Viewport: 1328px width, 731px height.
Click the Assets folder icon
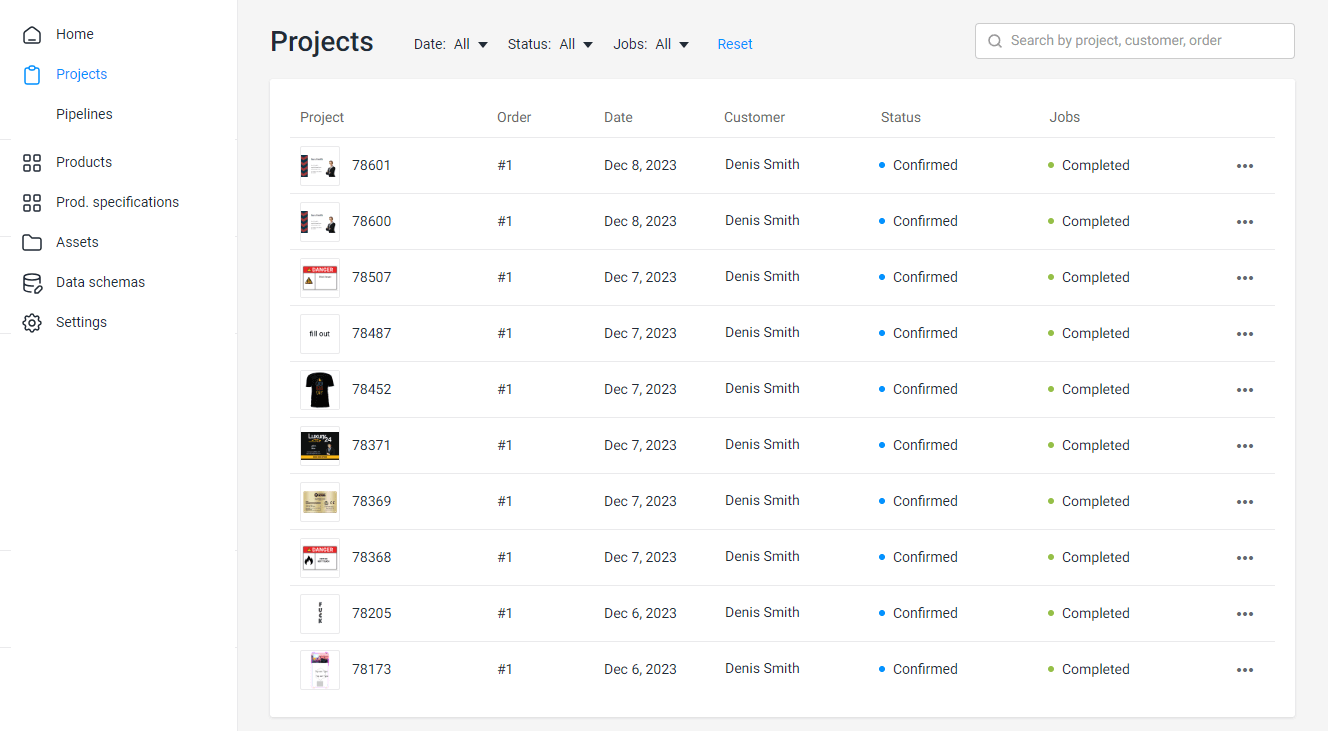pyautogui.click(x=32, y=242)
